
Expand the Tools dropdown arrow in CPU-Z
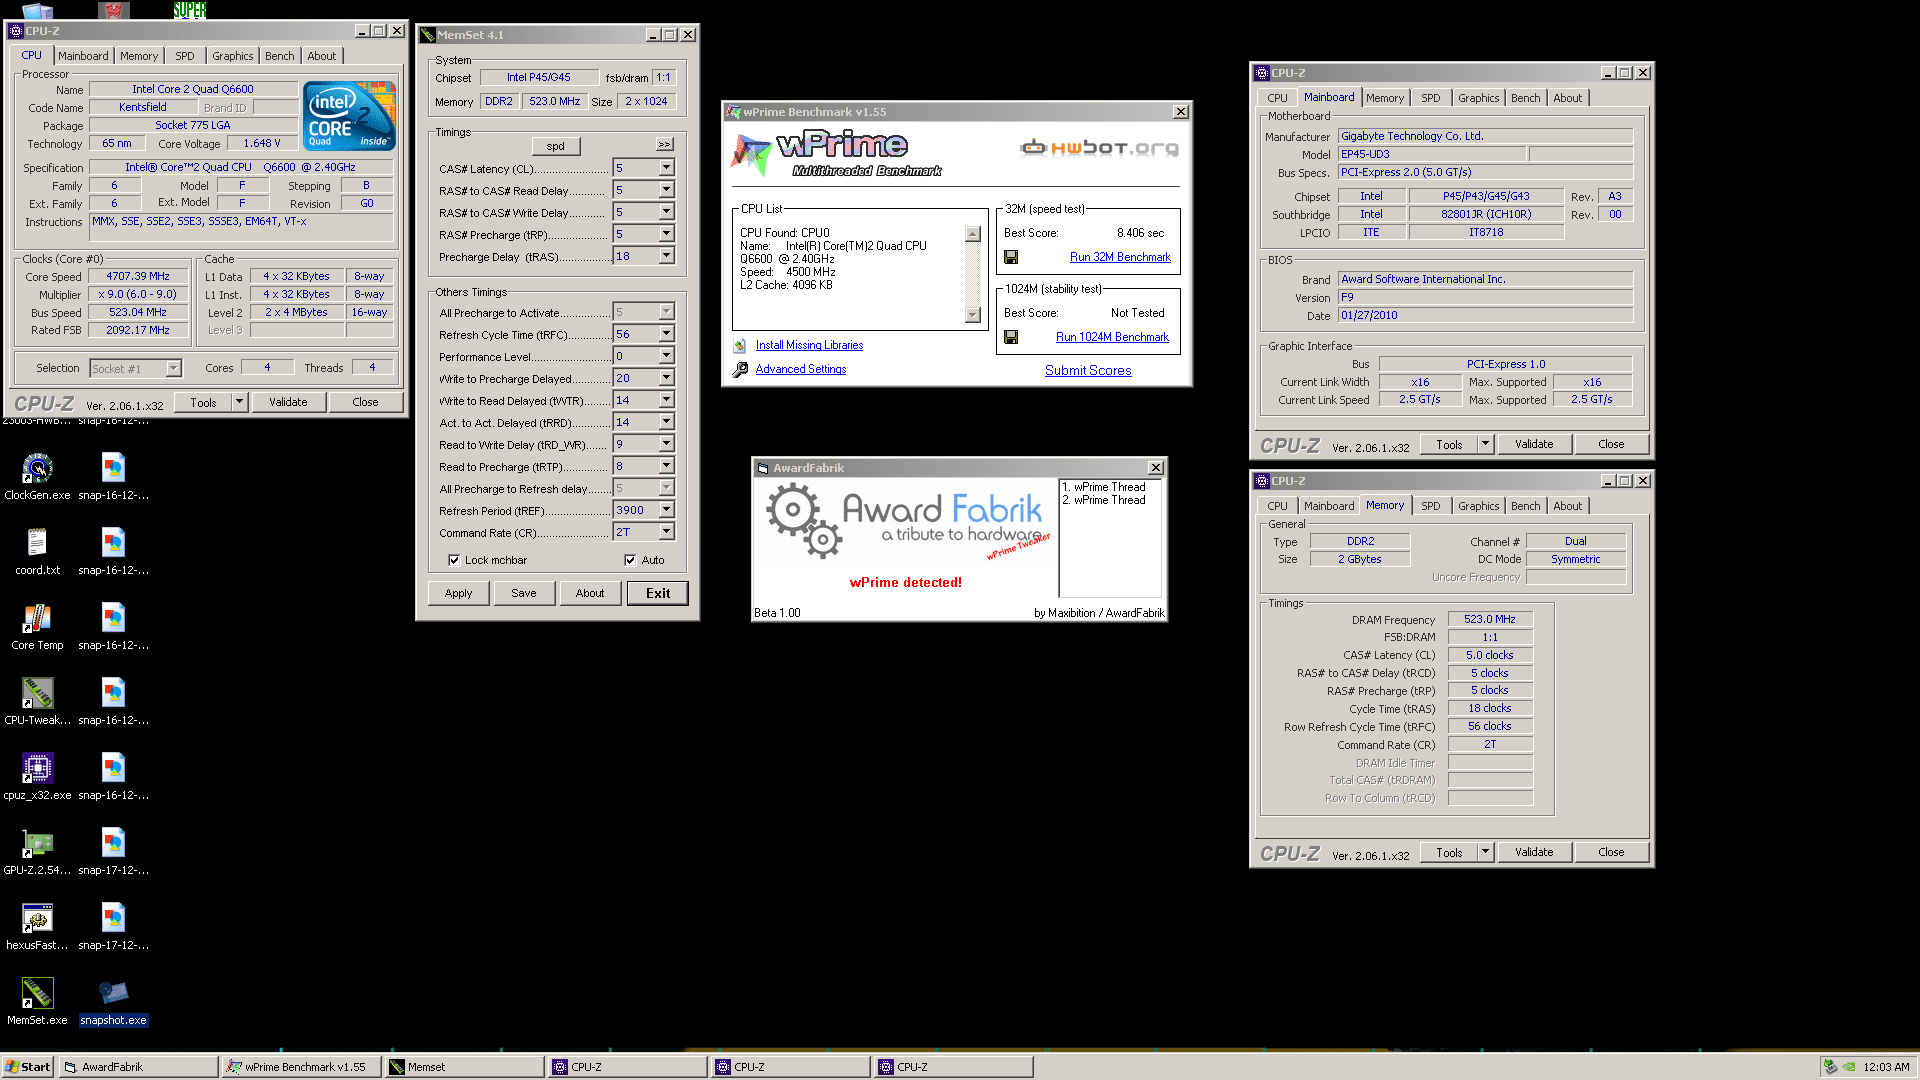(x=239, y=402)
